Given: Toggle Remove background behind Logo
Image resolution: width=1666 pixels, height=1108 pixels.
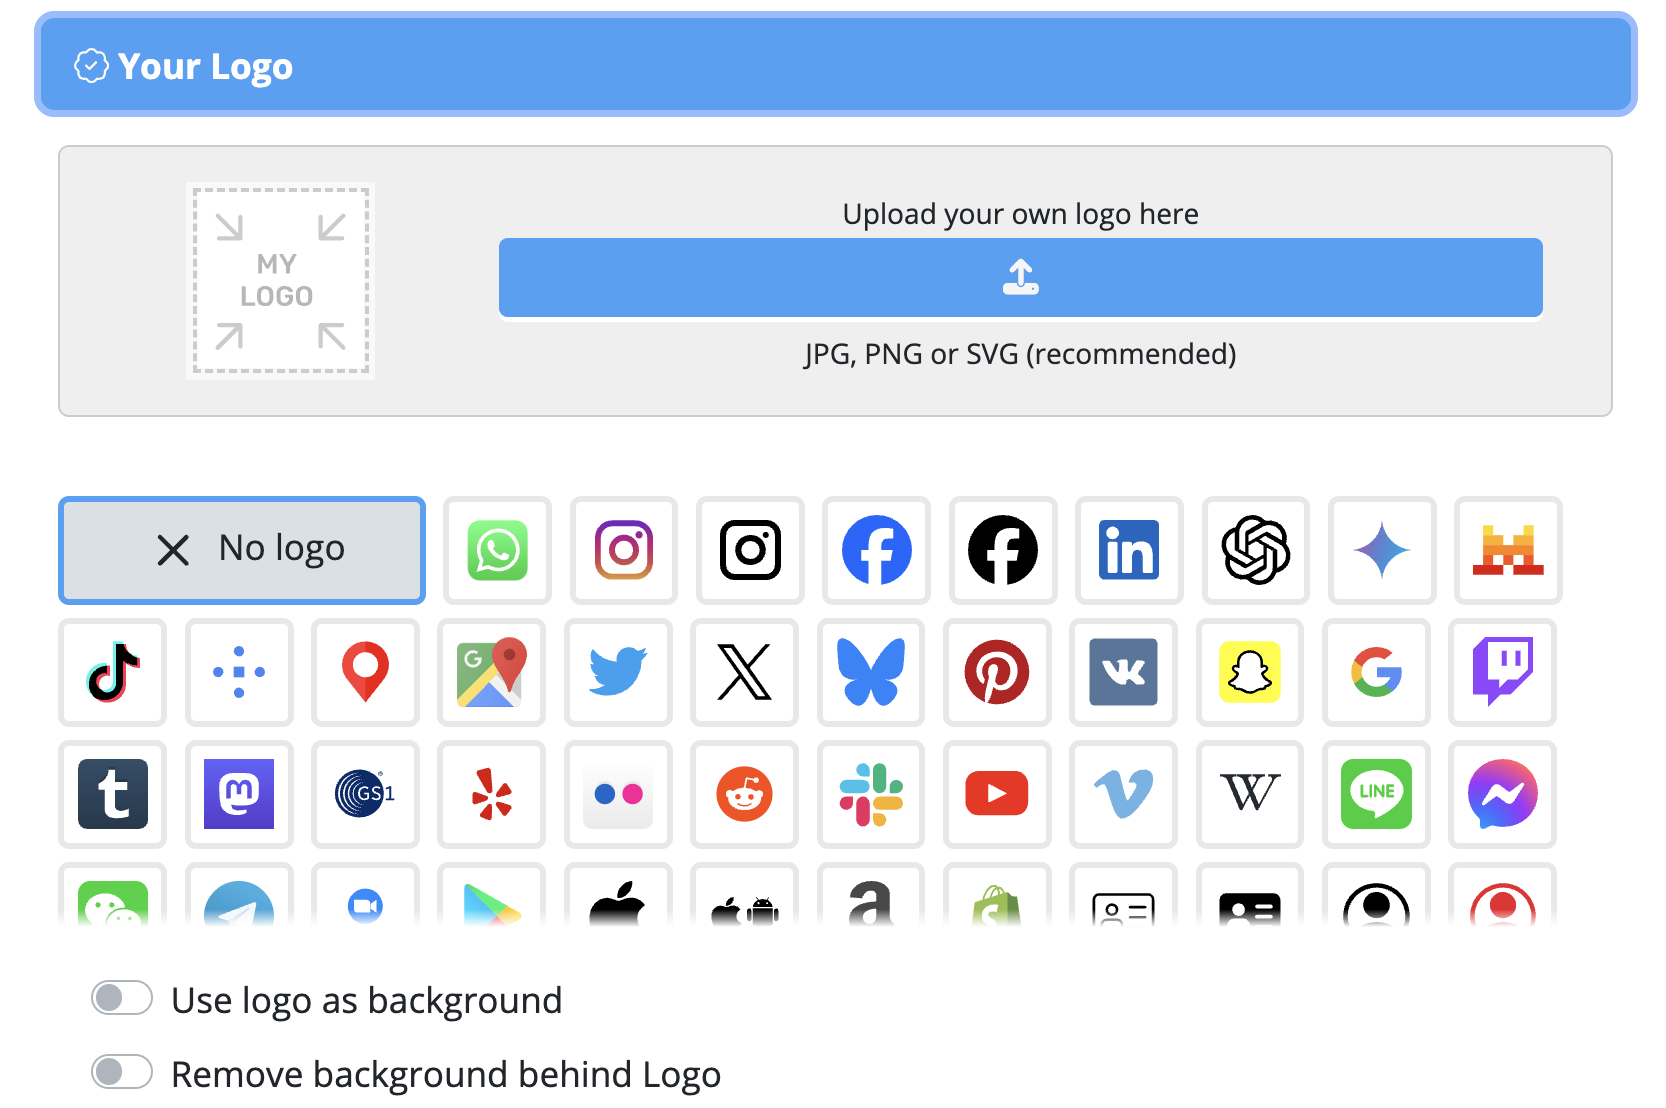Looking at the screenshot, I should point(122,1072).
